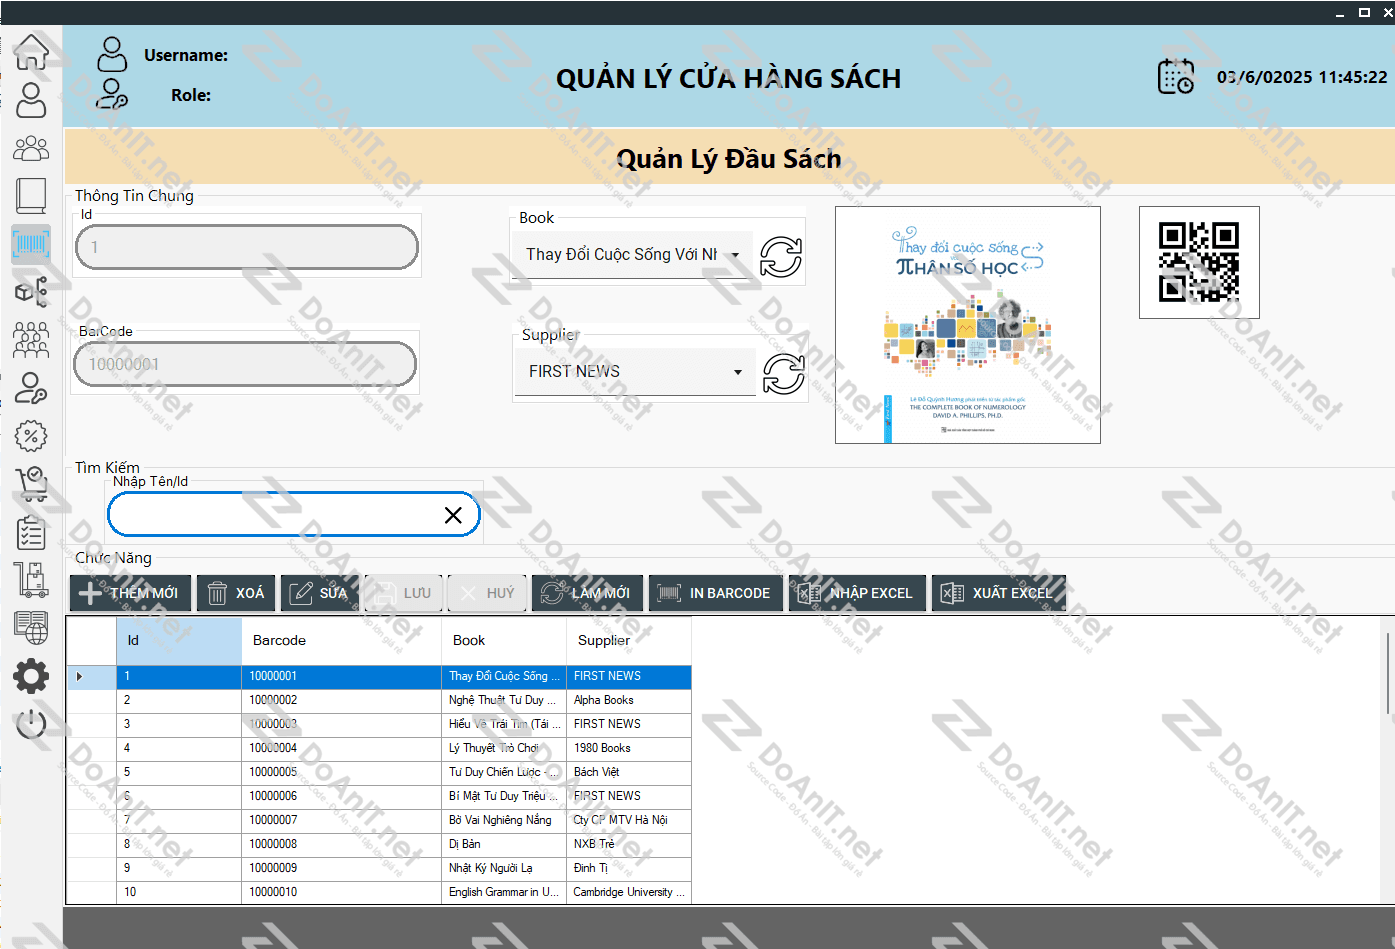Click the IN BARCODE button
The height and width of the screenshot is (949, 1395).
coord(715,593)
